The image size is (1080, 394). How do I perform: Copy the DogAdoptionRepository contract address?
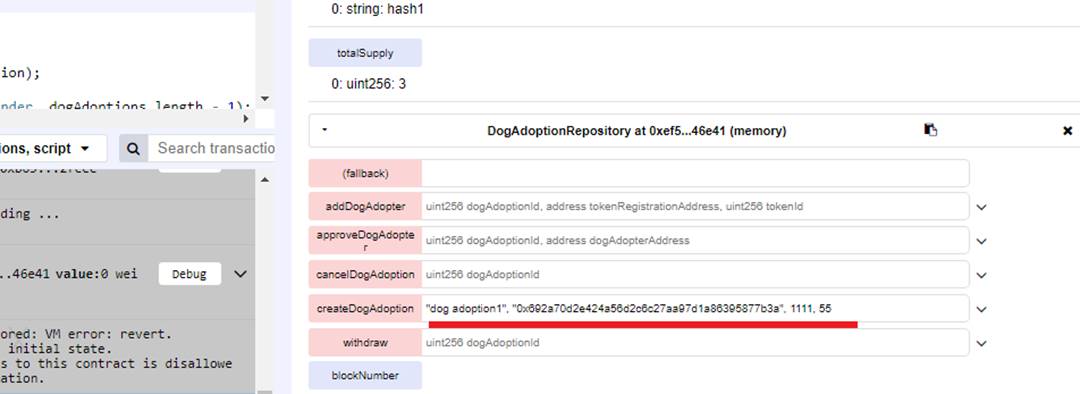(931, 130)
